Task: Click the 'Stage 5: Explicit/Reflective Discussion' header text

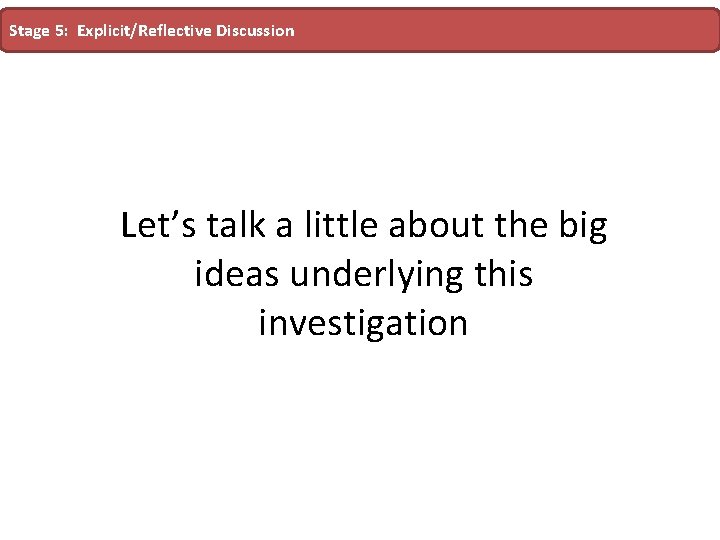Action: click(152, 31)
